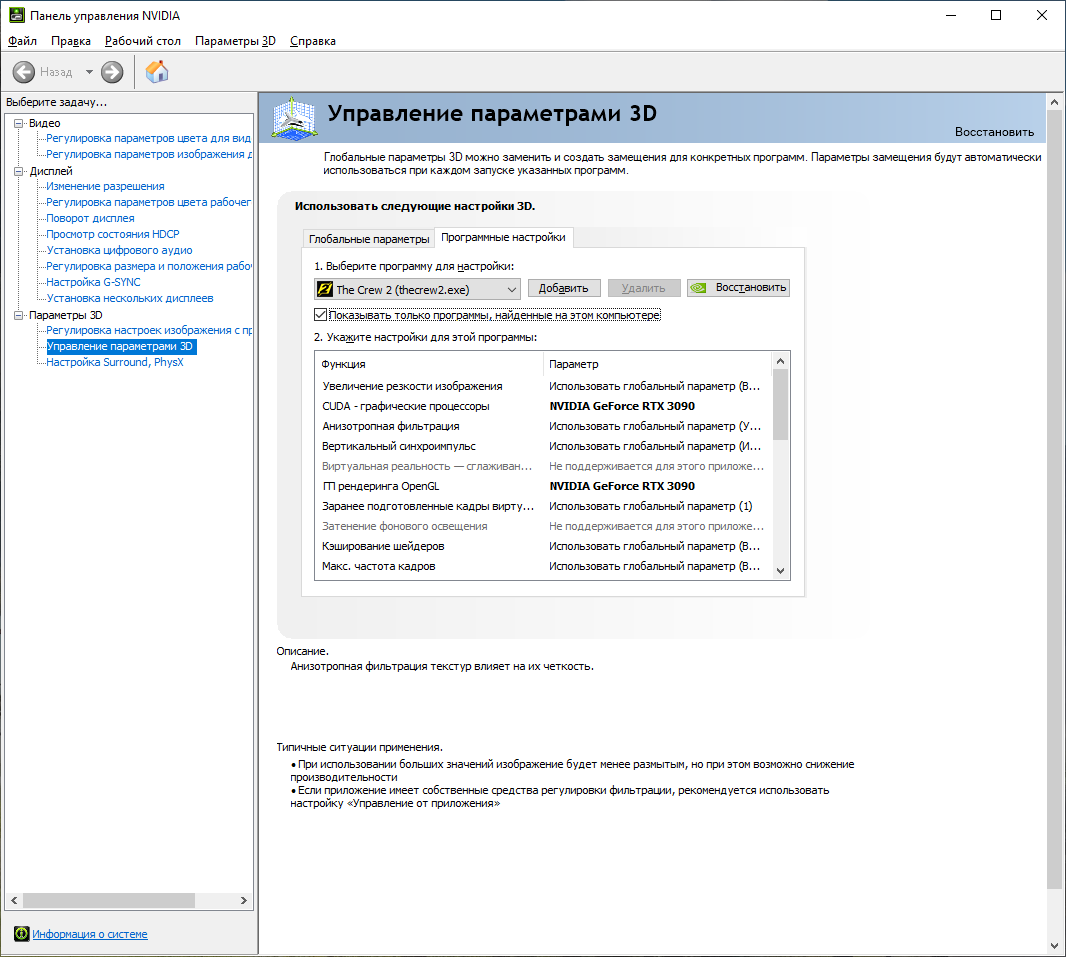
Task: Open the Справка menu
Action: [313, 41]
